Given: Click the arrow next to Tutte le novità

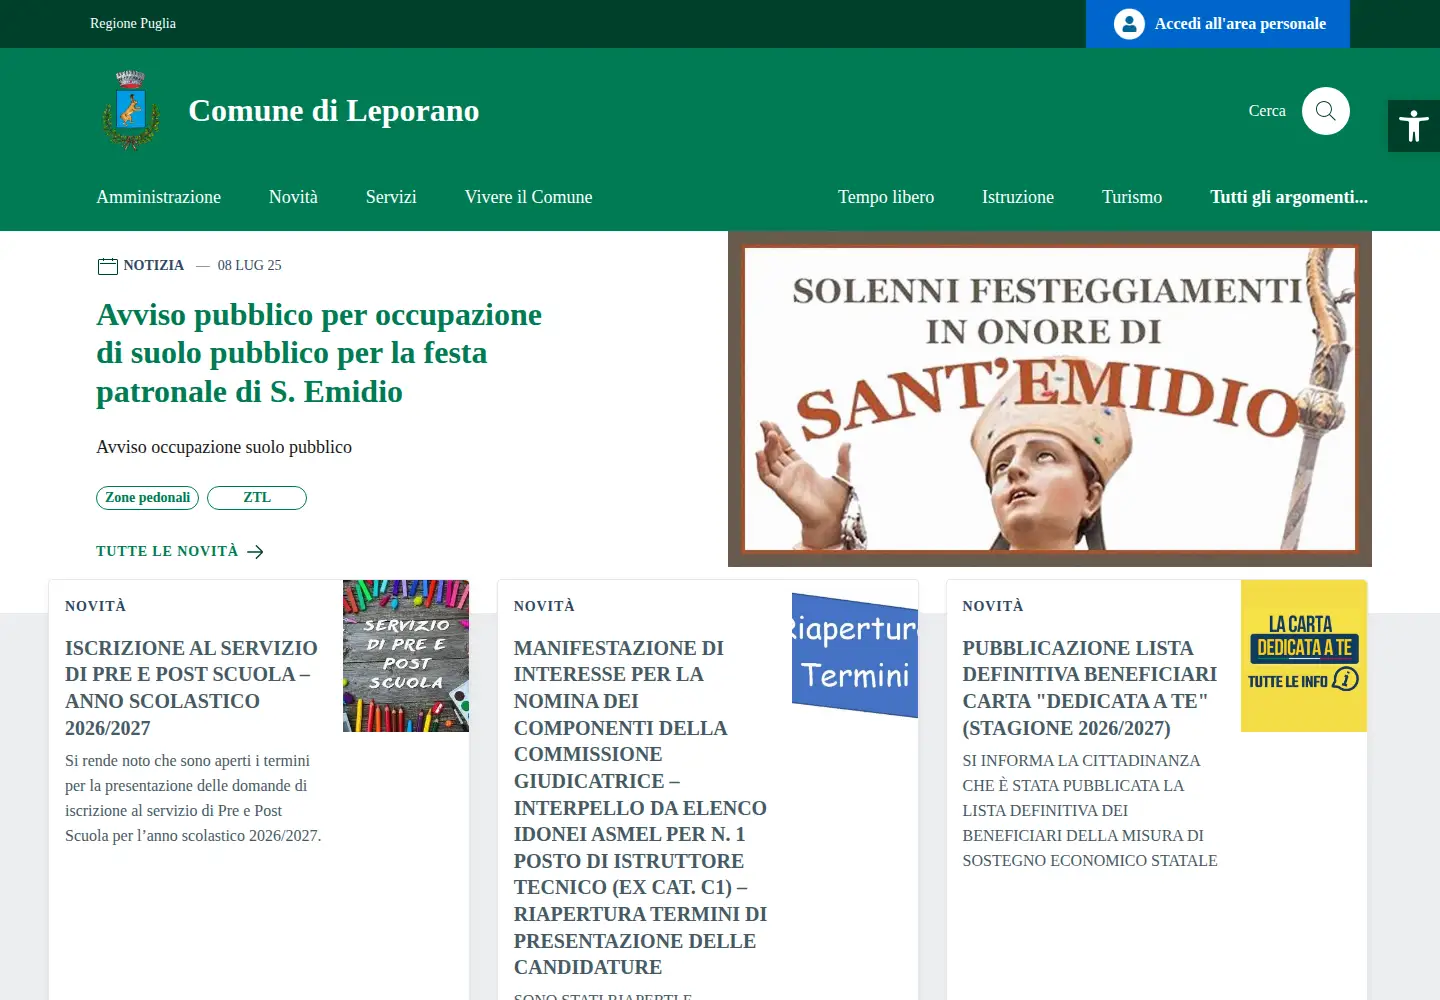Looking at the screenshot, I should click(x=256, y=552).
